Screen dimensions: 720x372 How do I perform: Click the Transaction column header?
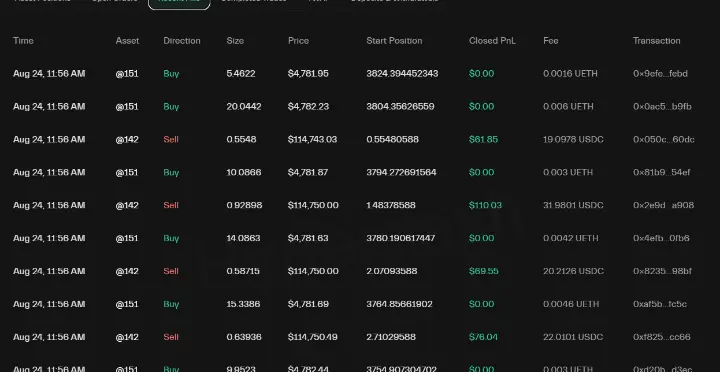coord(656,41)
